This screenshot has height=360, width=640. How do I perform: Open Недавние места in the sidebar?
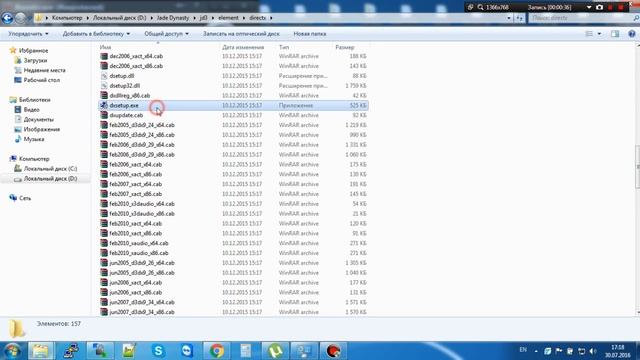click(44, 70)
